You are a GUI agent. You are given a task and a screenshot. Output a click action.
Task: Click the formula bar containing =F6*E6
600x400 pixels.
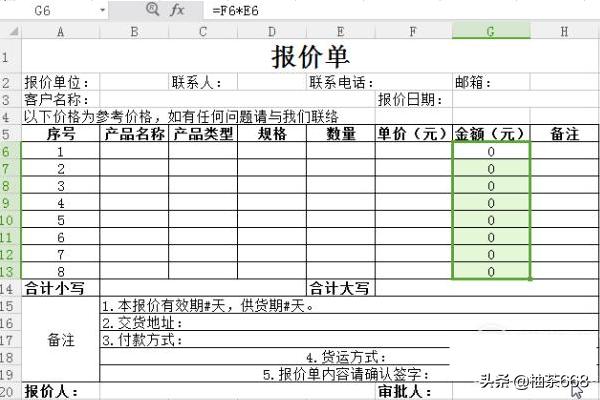point(400,10)
